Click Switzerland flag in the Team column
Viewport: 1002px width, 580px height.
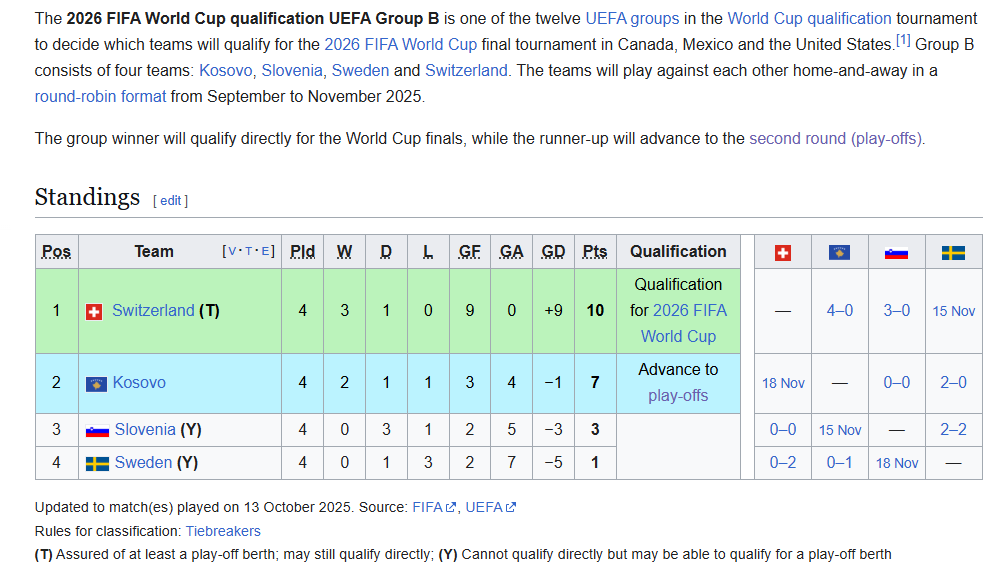[x=95, y=312]
